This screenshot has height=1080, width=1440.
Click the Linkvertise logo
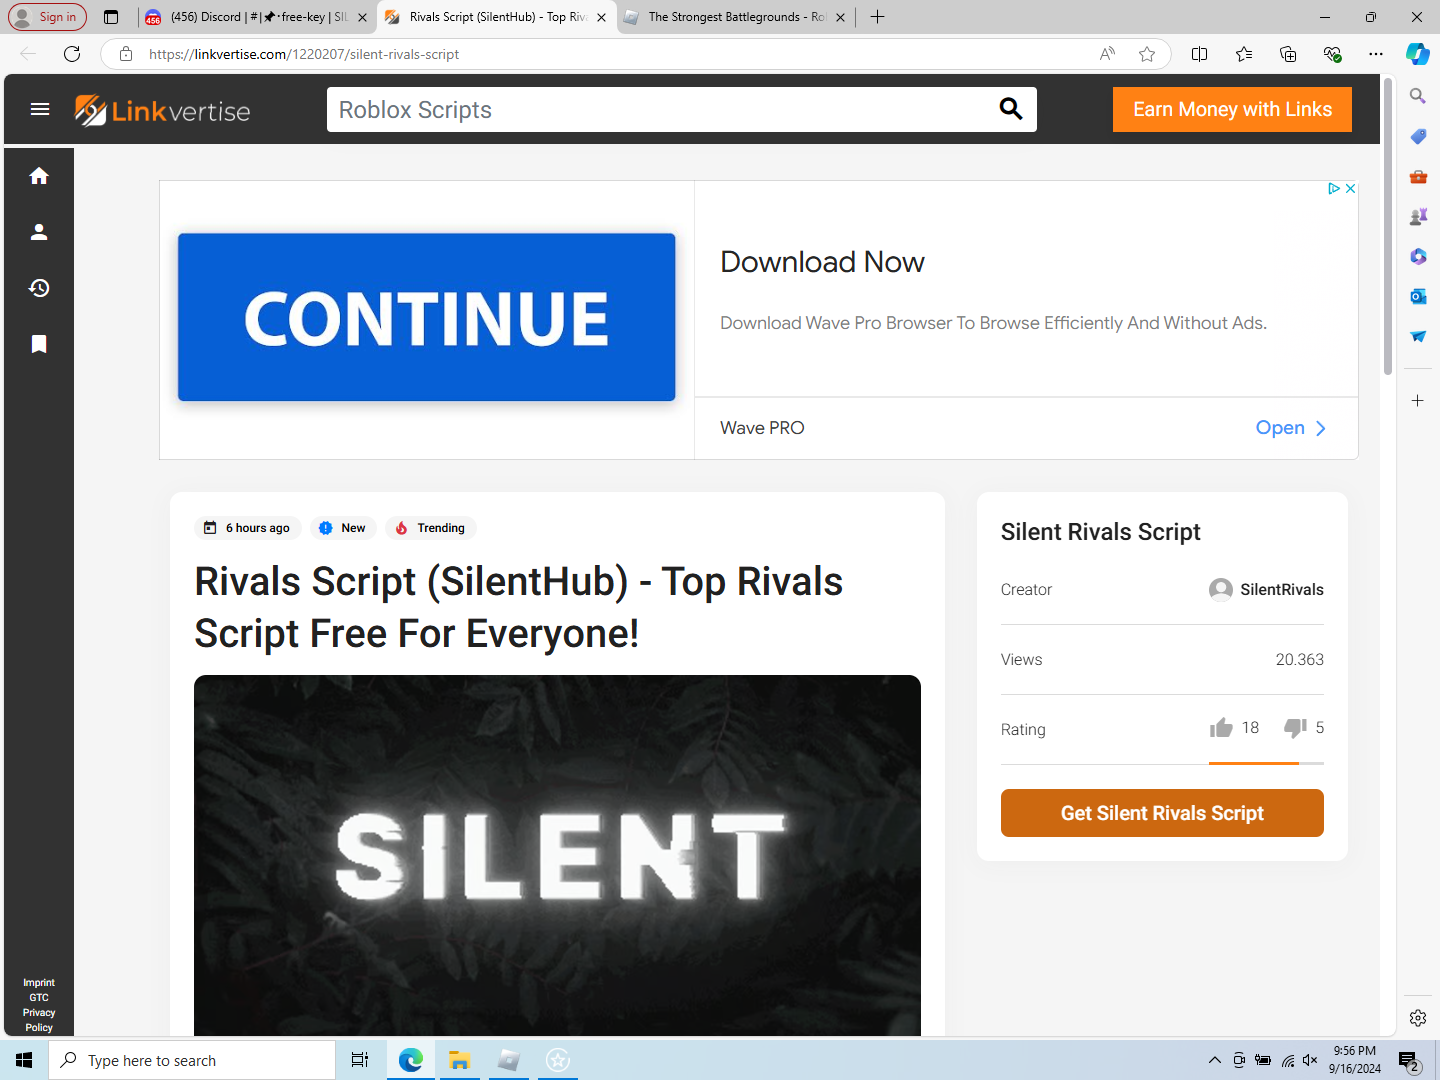point(162,110)
